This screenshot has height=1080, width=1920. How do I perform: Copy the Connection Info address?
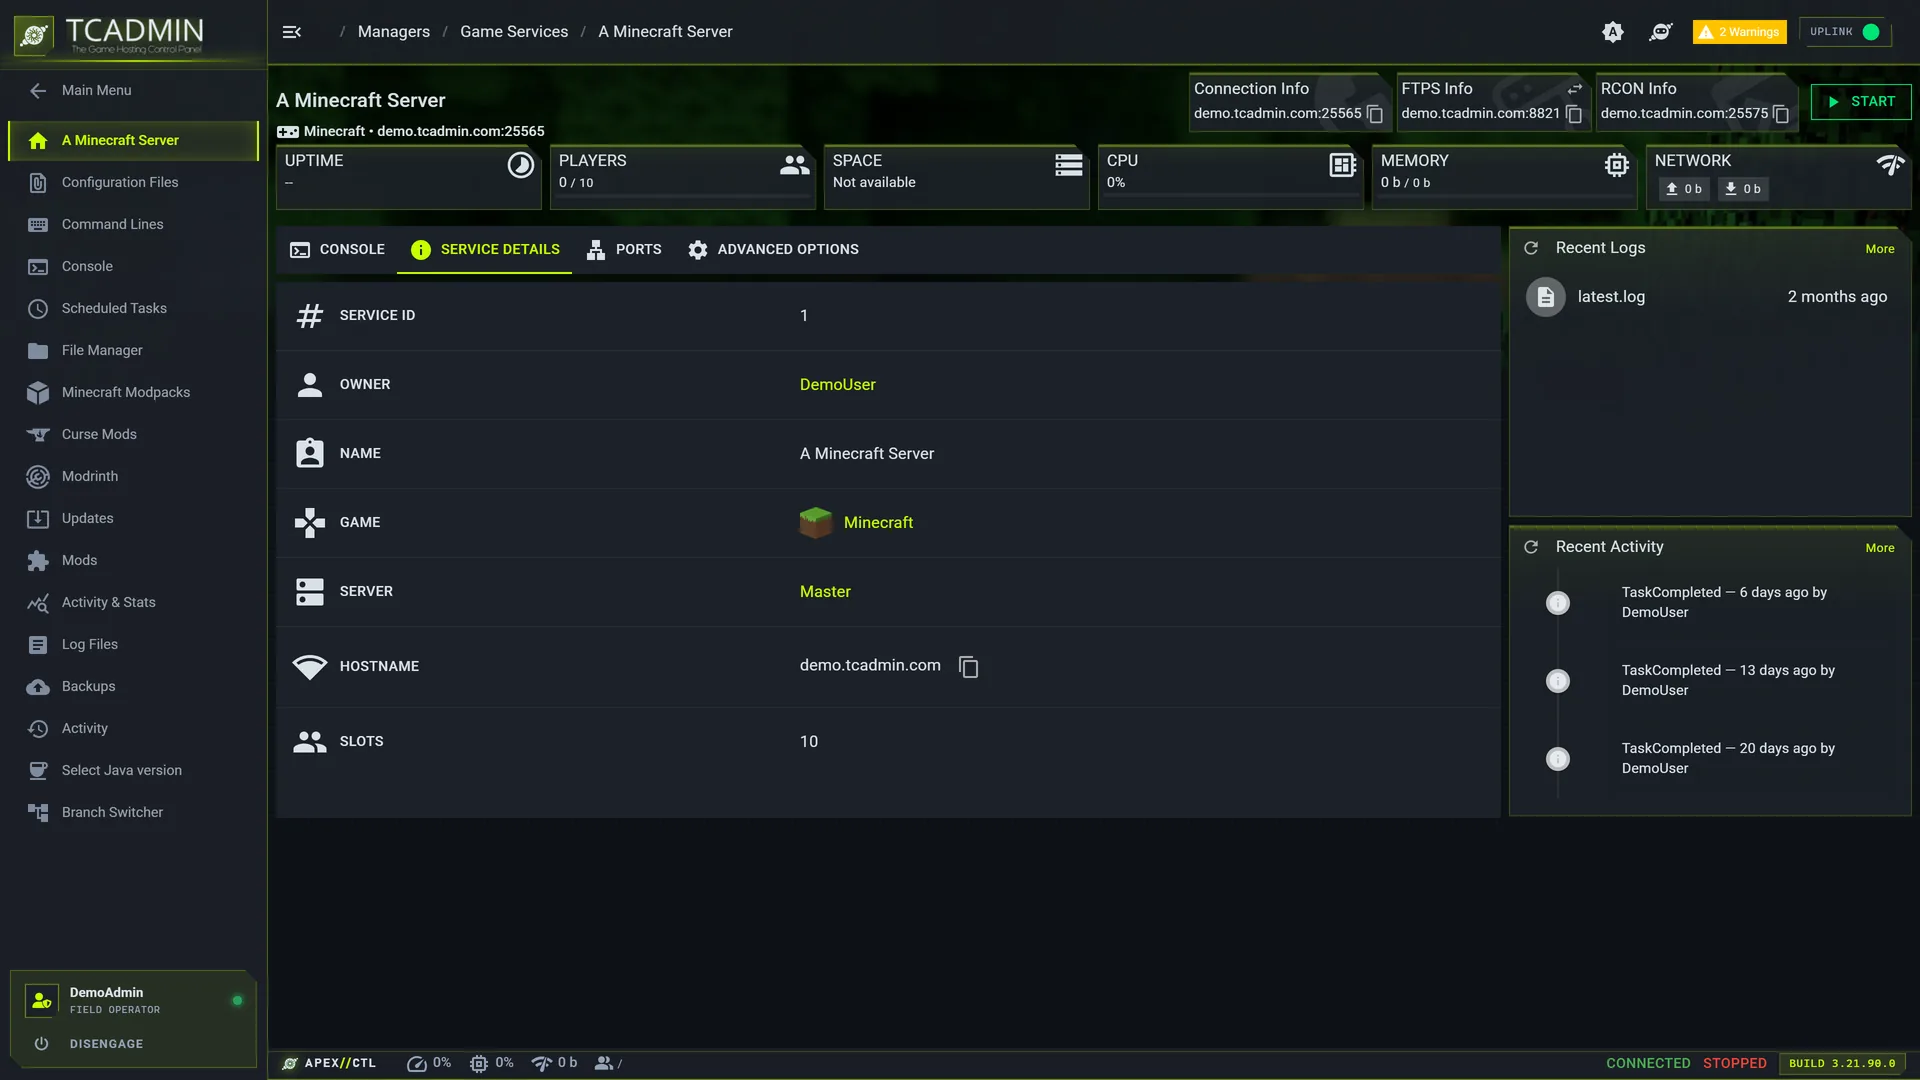click(x=1375, y=114)
